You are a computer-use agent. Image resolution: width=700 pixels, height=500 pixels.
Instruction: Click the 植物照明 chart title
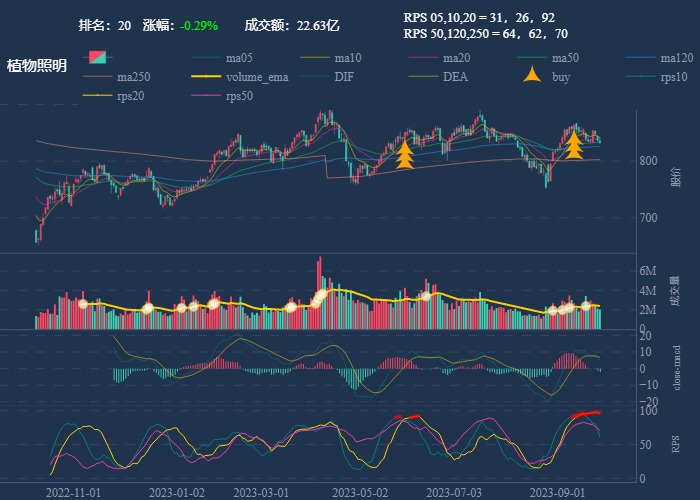point(37,66)
